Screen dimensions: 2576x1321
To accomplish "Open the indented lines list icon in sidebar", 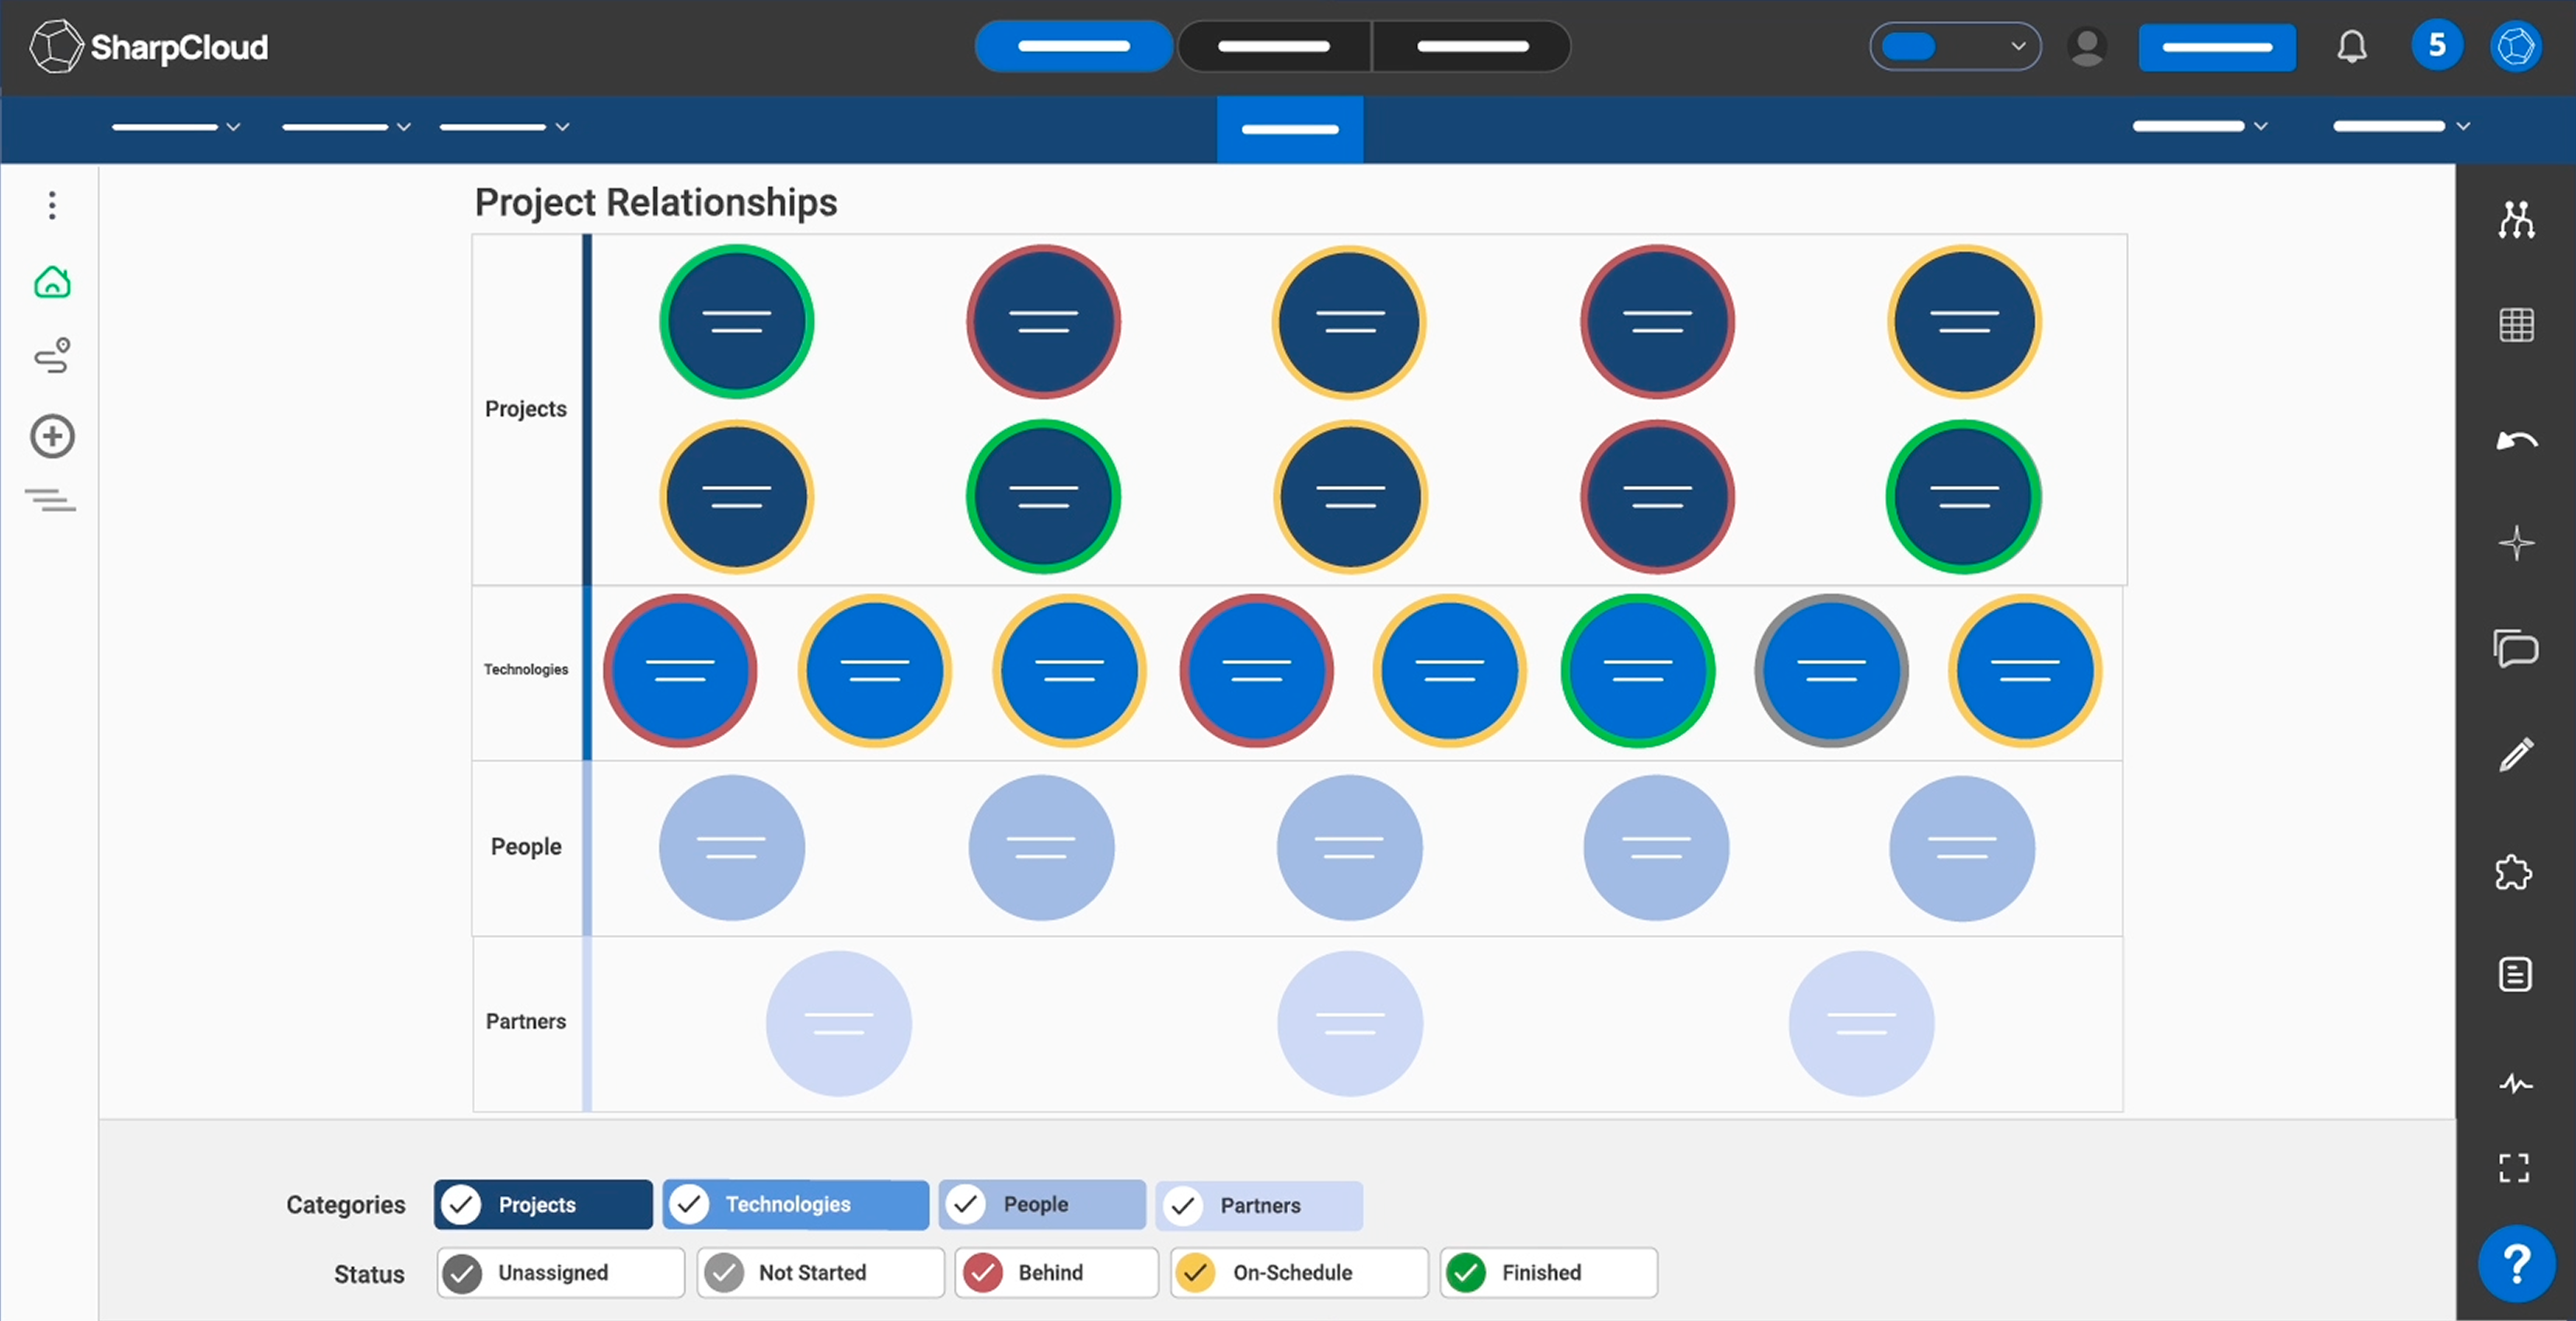I will pyautogui.click(x=50, y=499).
